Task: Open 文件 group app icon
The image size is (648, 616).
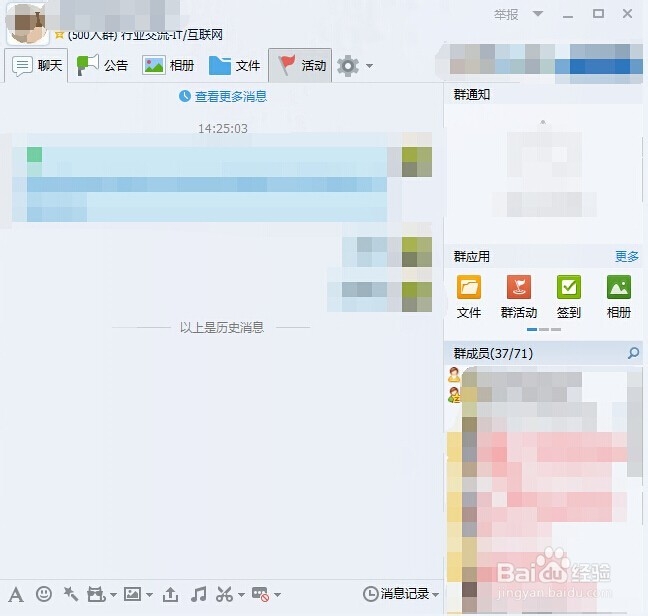Action: (x=469, y=287)
